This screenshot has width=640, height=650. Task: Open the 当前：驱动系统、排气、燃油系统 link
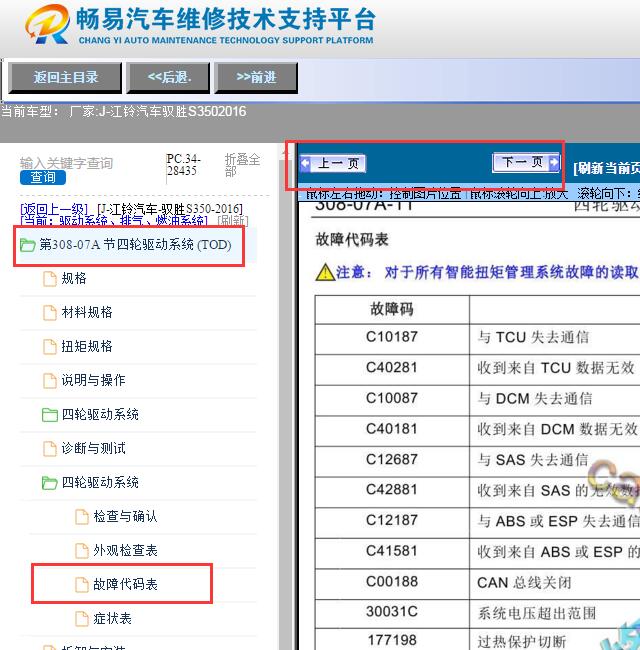pyautogui.click(x=114, y=221)
